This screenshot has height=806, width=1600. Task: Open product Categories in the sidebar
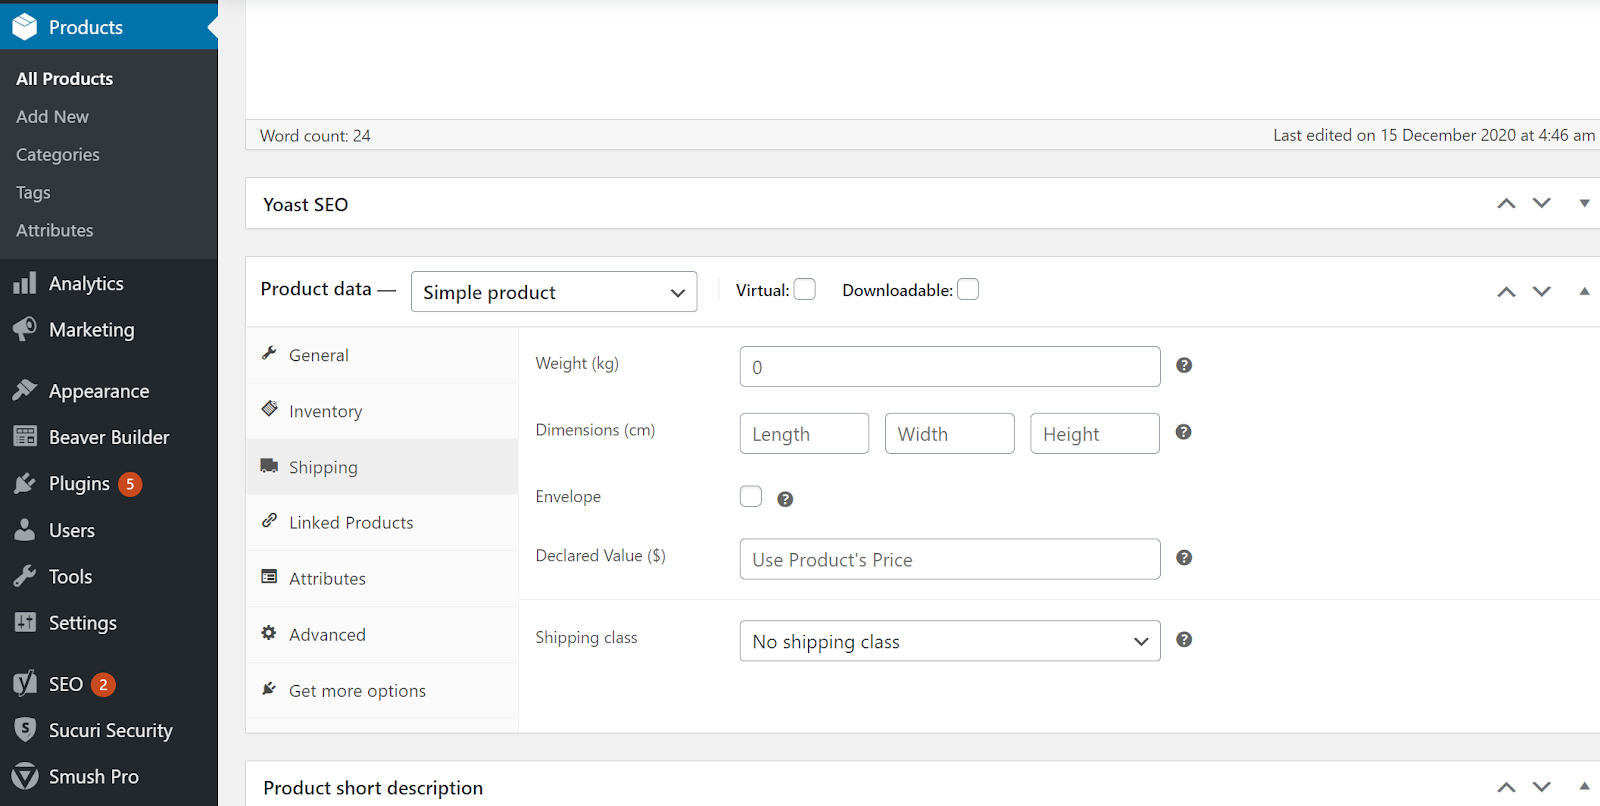(58, 155)
